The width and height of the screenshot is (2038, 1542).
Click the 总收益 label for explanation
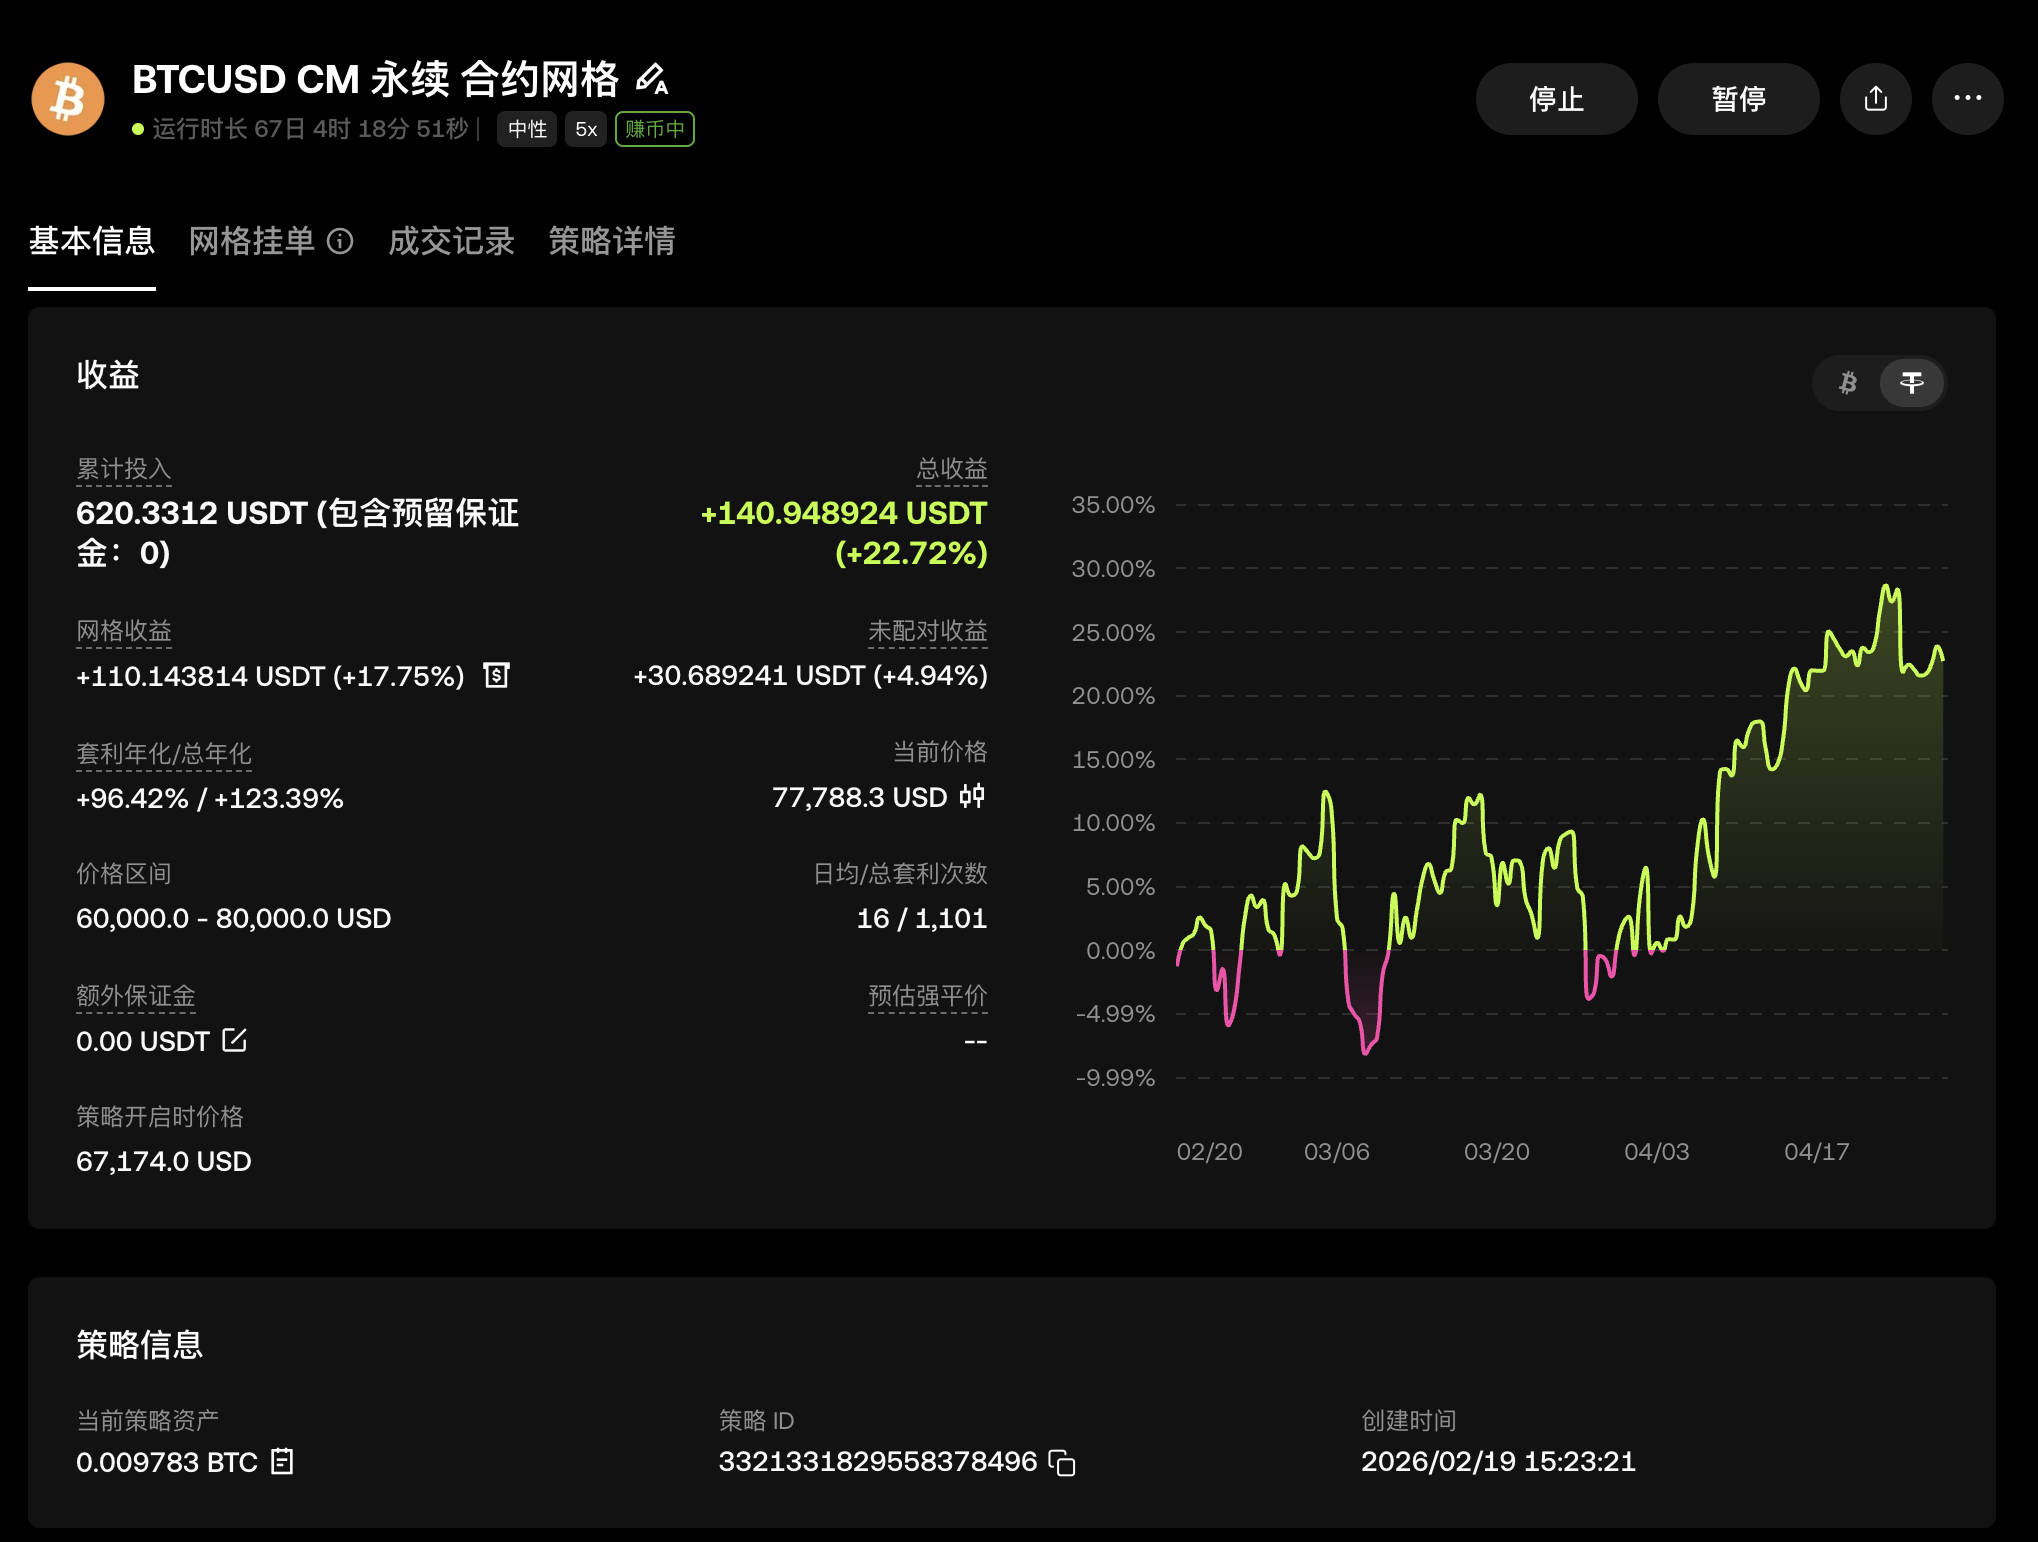click(x=951, y=469)
